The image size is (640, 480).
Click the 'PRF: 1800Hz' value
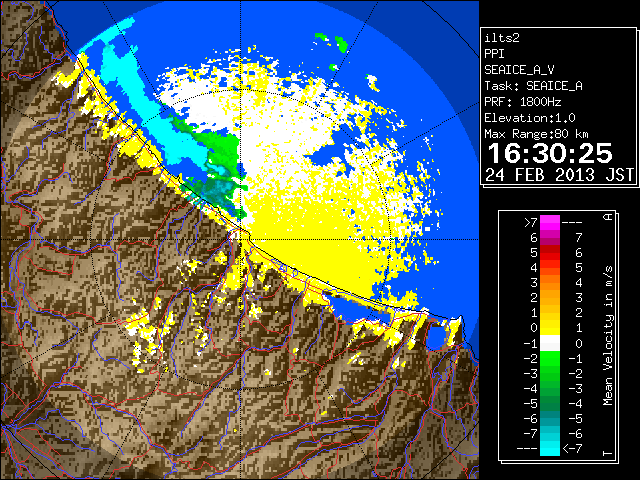click(x=522, y=102)
